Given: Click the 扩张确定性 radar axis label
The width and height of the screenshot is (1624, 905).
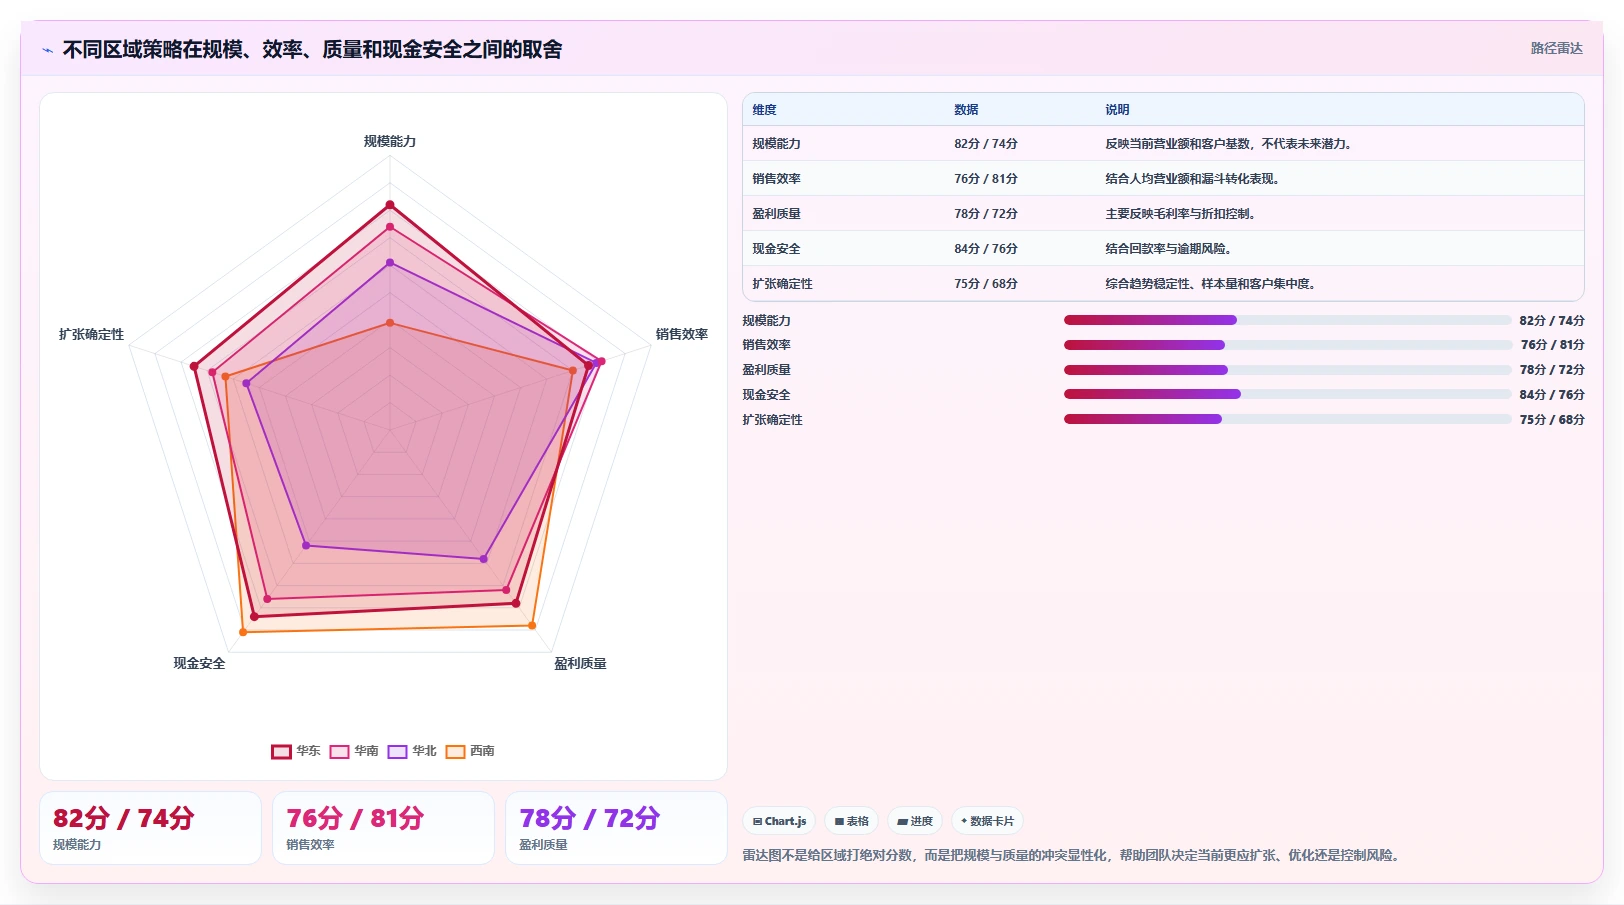Looking at the screenshot, I should tap(91, 334).
